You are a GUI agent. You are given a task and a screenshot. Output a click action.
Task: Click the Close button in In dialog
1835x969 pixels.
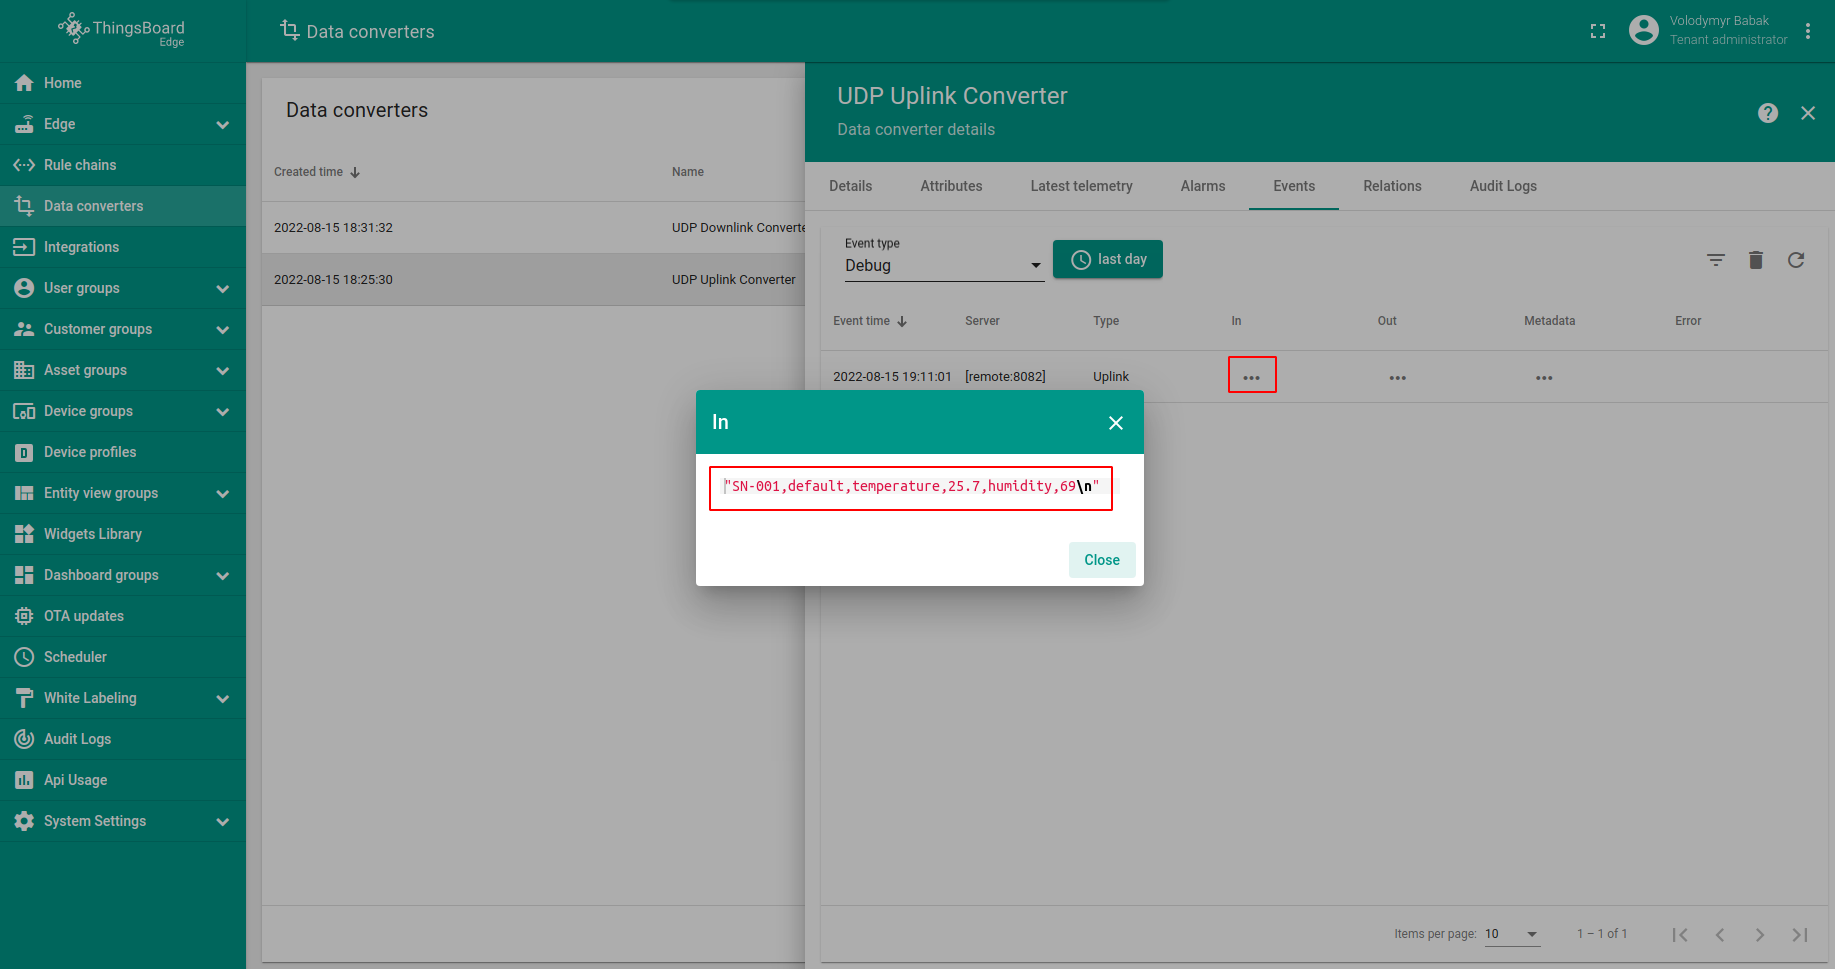[1102, 560]
